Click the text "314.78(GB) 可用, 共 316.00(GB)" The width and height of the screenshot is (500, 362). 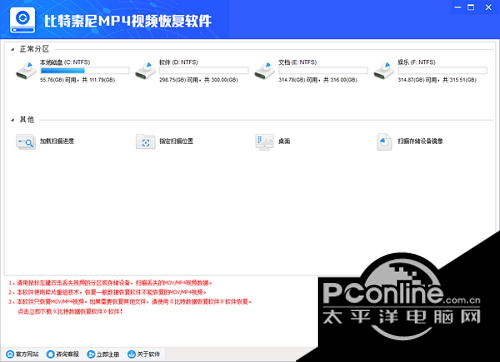click(318, 80)
